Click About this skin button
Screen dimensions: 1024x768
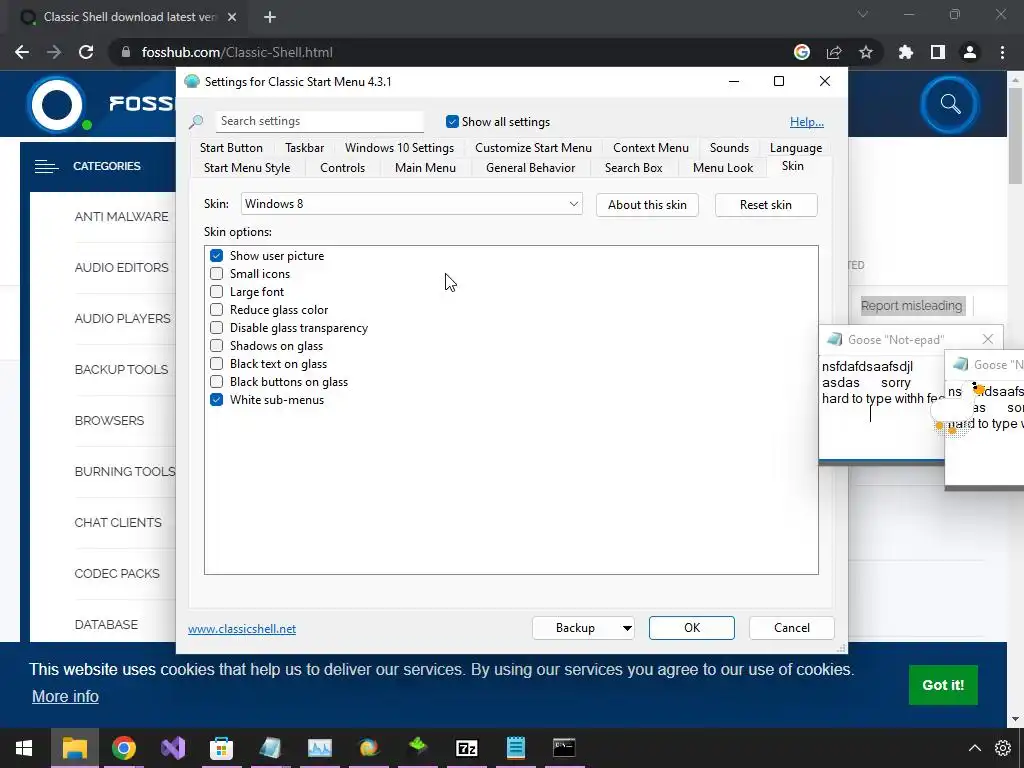(647, 205)
